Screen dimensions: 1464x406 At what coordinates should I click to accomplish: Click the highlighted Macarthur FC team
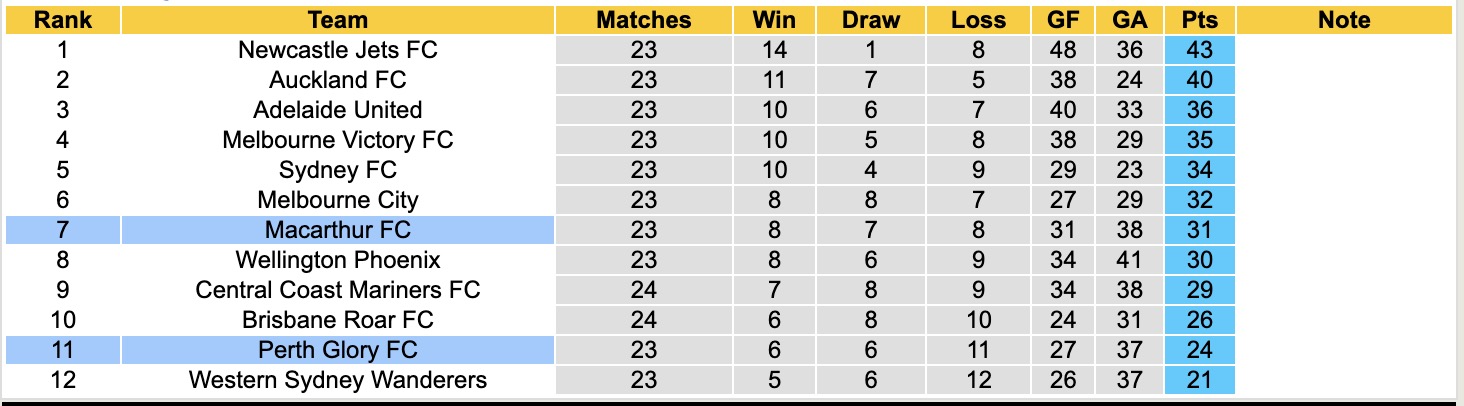click(x=338, y=230)
